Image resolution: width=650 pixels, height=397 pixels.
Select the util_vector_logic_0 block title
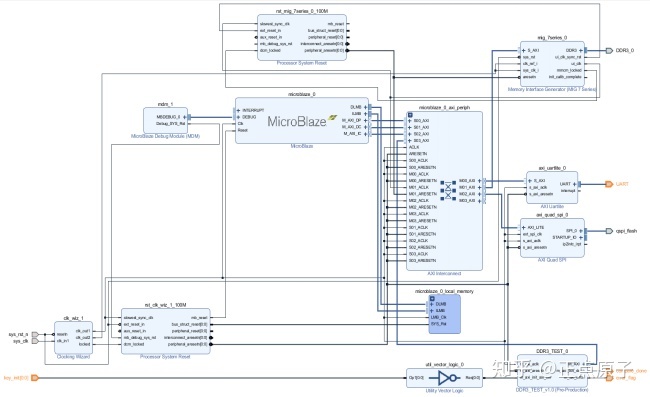click(x=444, y=365)
